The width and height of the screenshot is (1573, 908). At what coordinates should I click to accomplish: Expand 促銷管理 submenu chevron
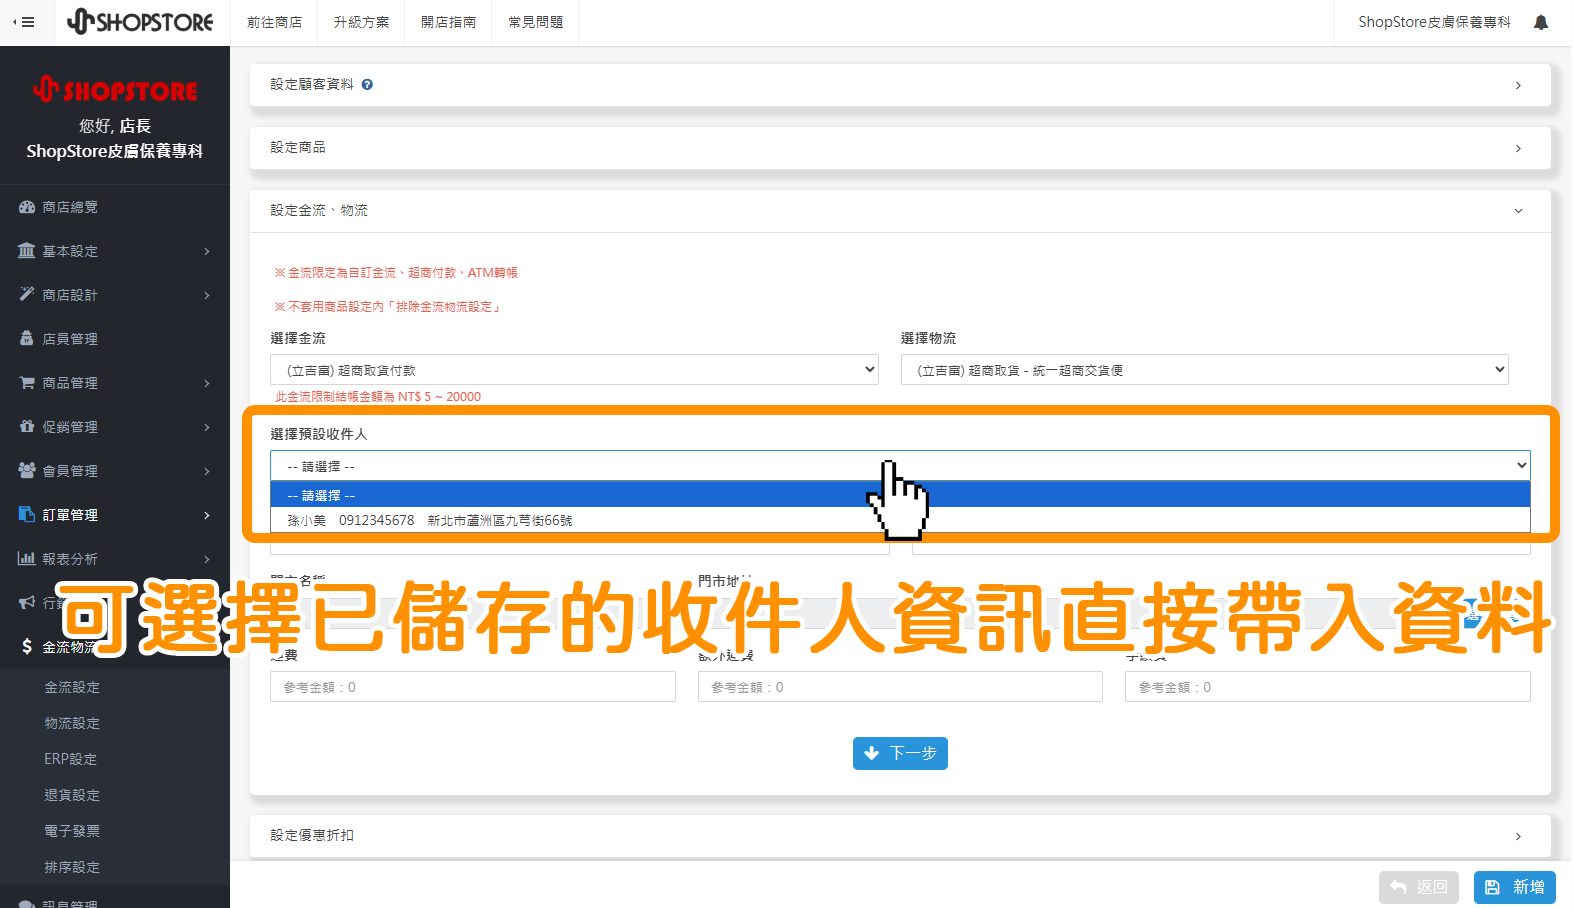(x=207, y=427)
